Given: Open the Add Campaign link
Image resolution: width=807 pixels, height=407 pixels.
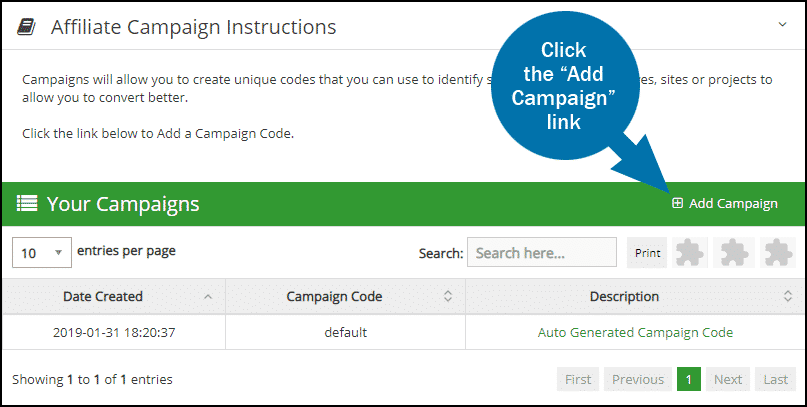Looking at the screenshot, I should click(725, 203).
